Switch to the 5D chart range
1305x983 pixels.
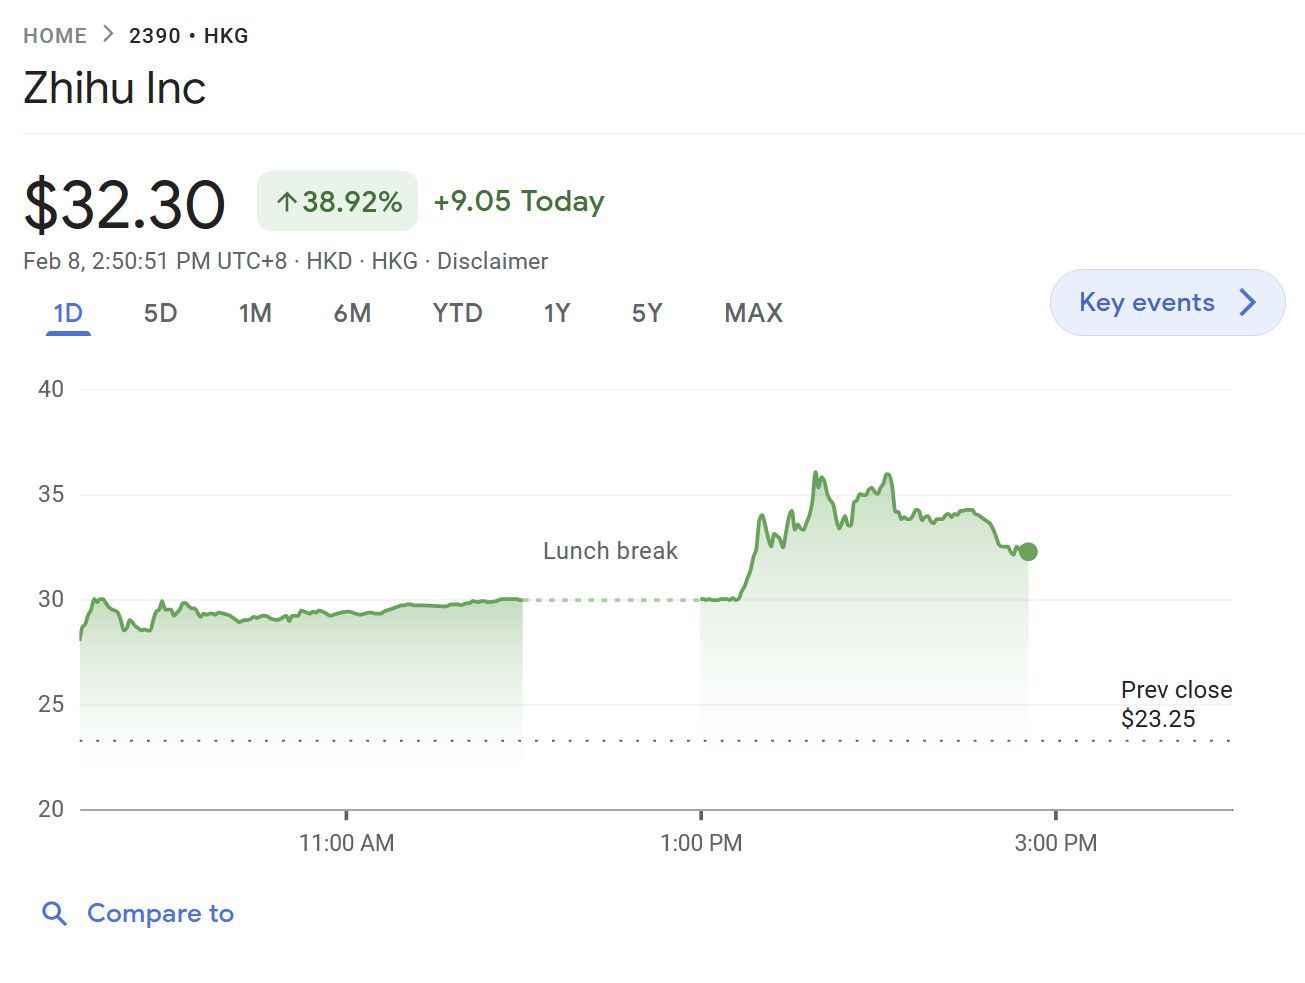(160, 313)
